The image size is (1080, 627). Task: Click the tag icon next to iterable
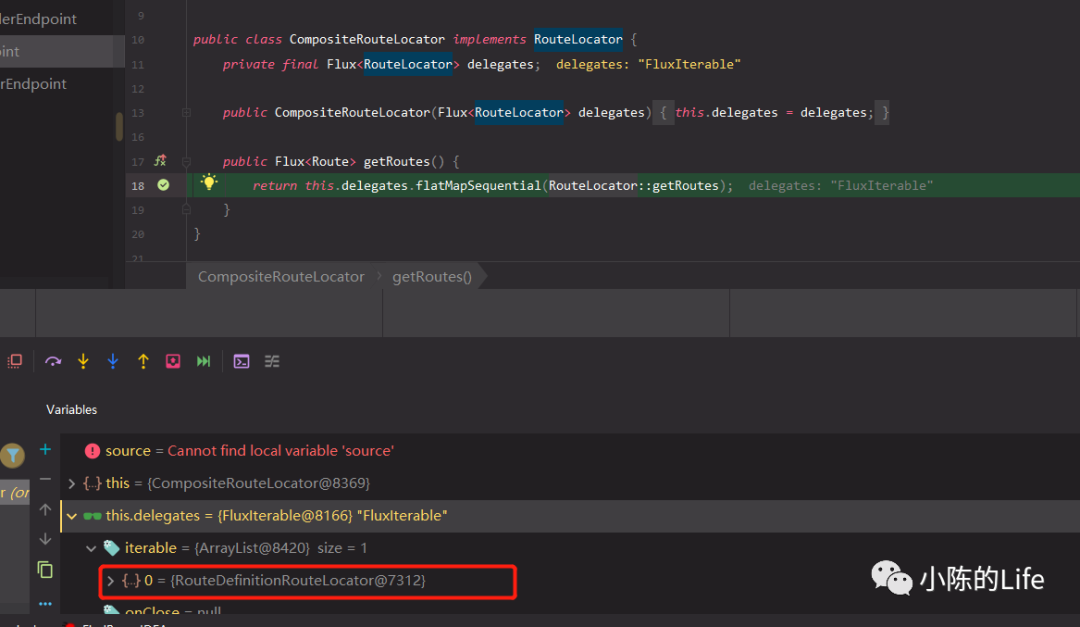click(x=111, y=548)
